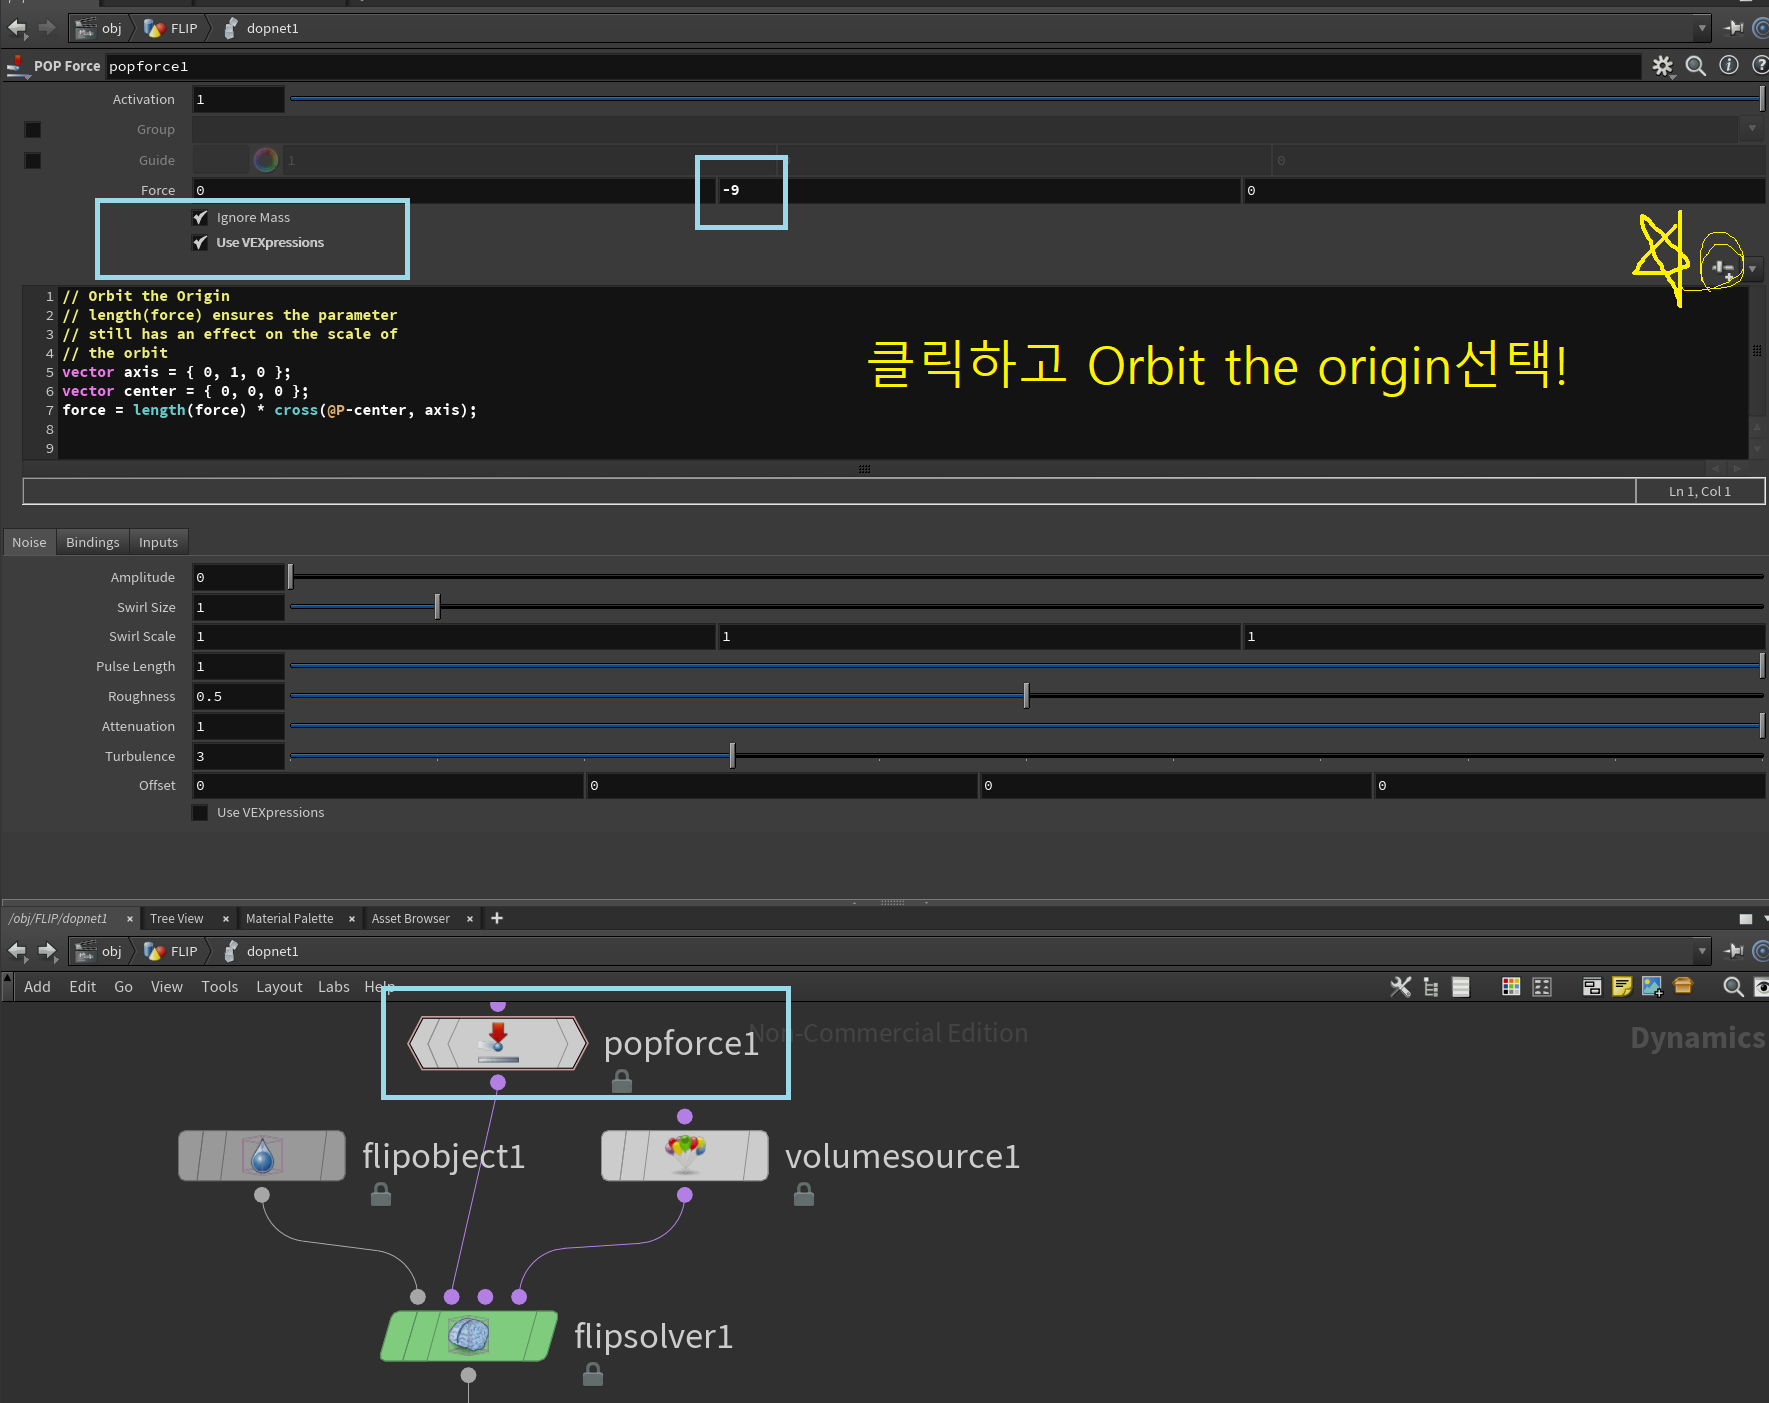The width and height of the screenshot is (1769, 1403).
Task: Add a sticky note
Action: 1622,987
